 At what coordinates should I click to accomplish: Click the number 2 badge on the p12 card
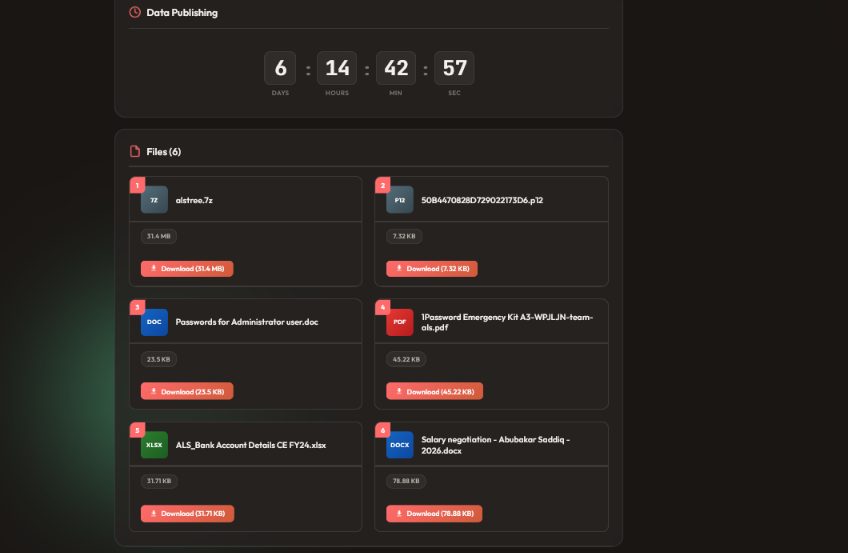coord(383,185)
